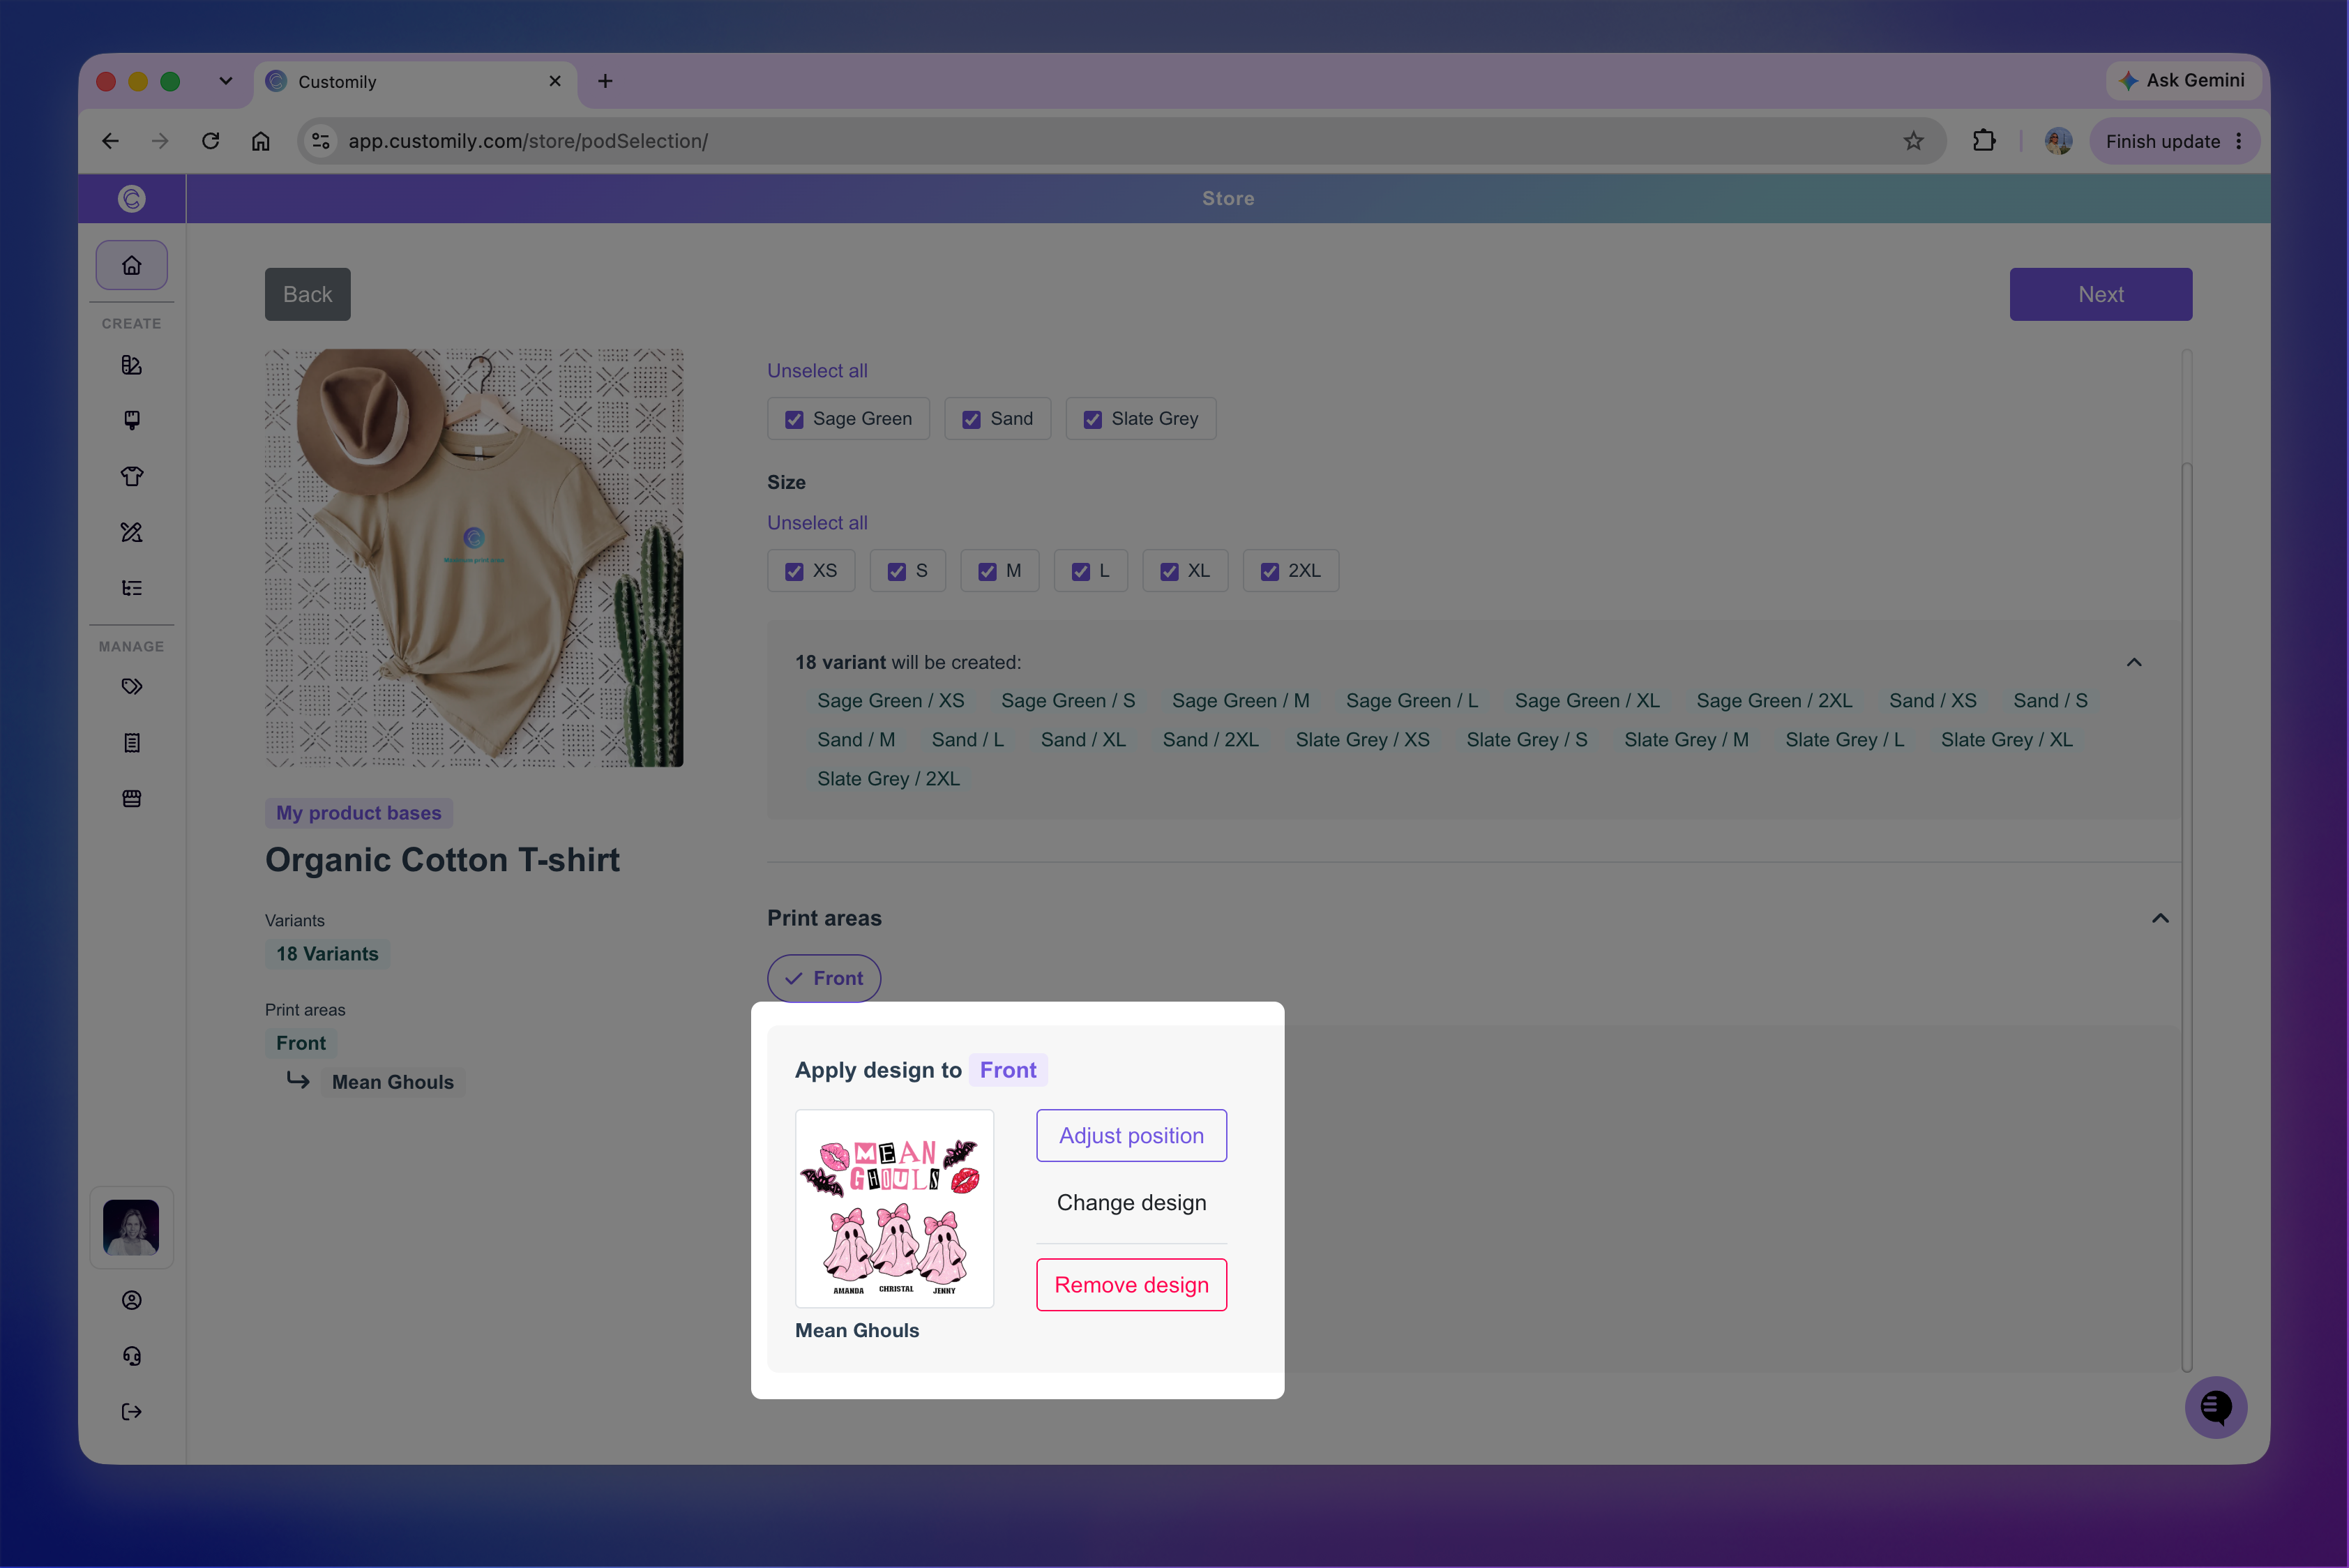
Task: Click the Back button
Action: (307, 294)
